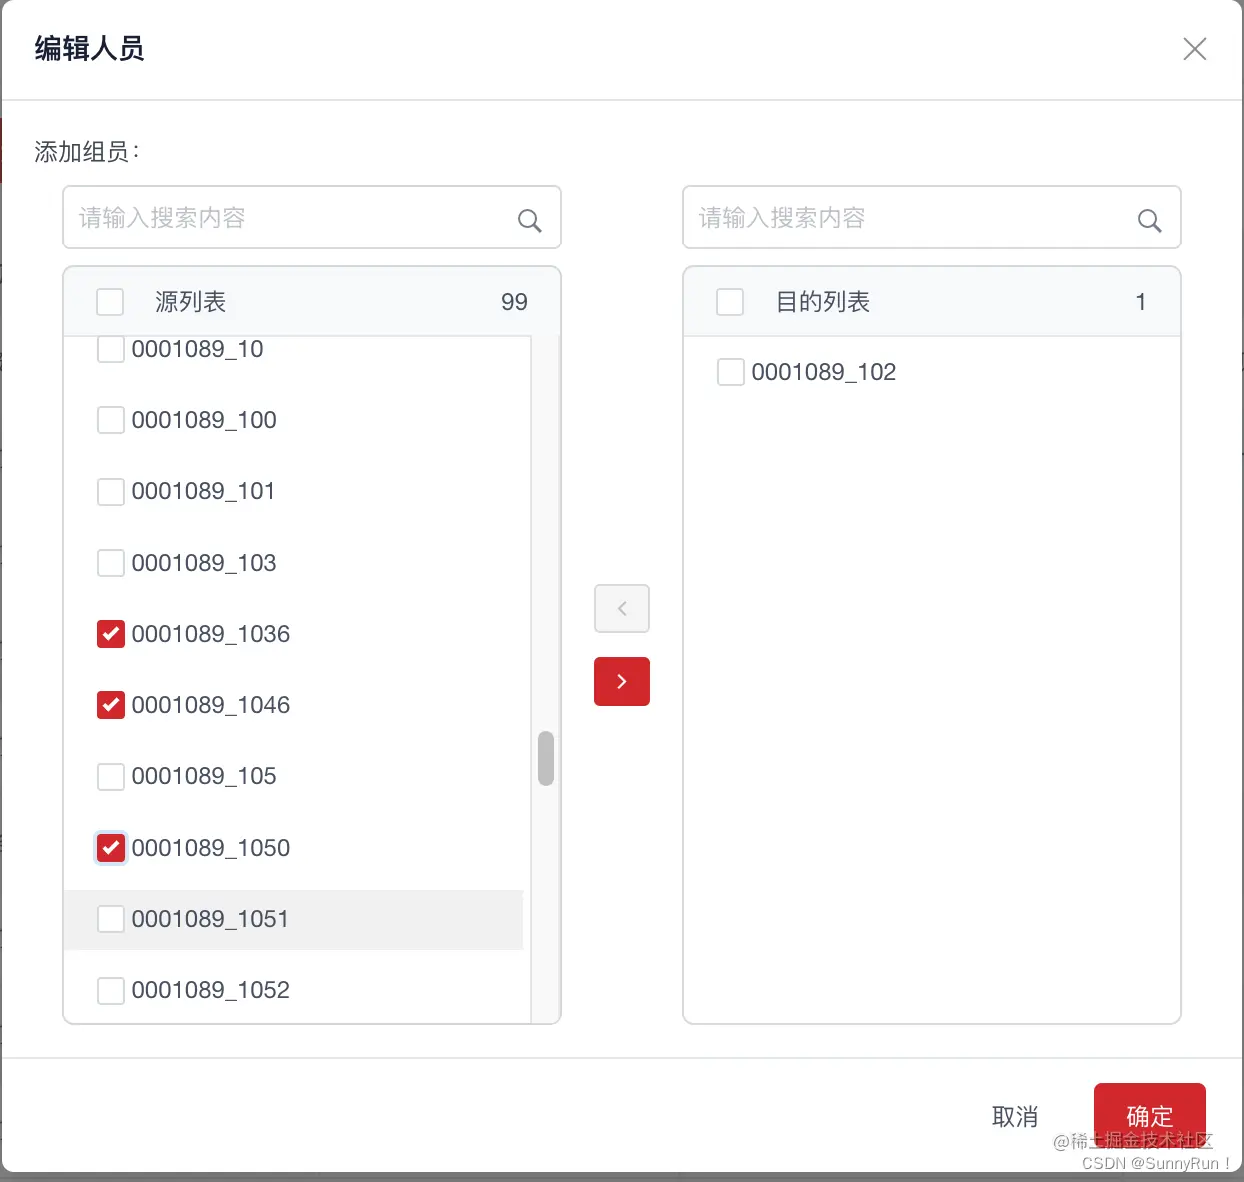Tick the 目的列表 select-all checkbox

pyautogui.click(x=730, y=302)
